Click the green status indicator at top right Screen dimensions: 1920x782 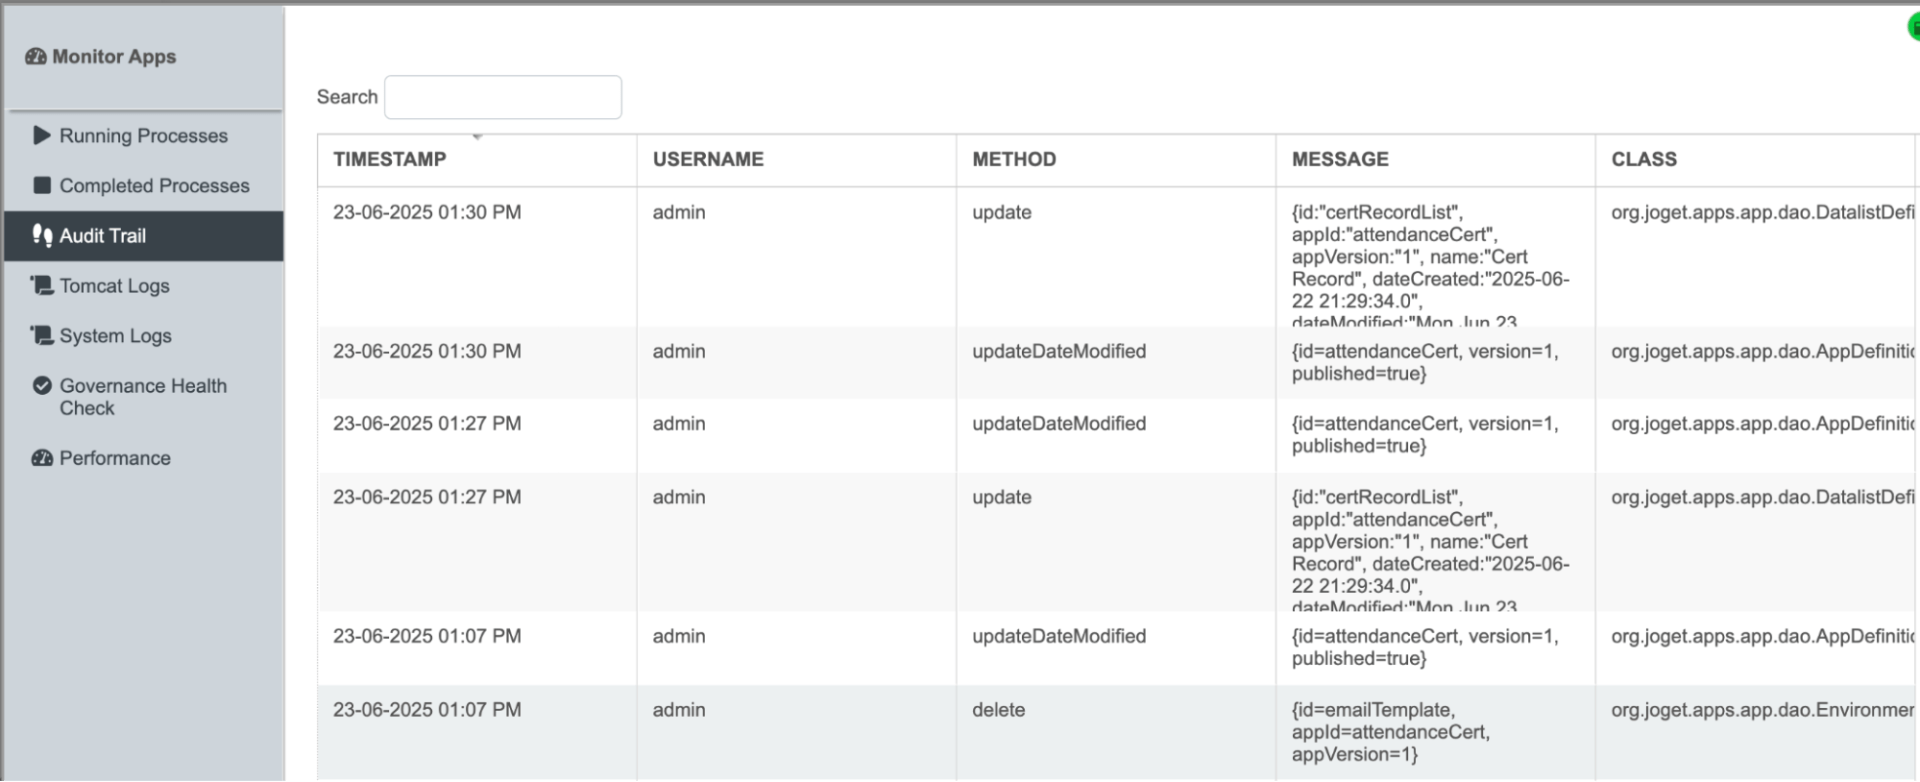[1913, 28]
